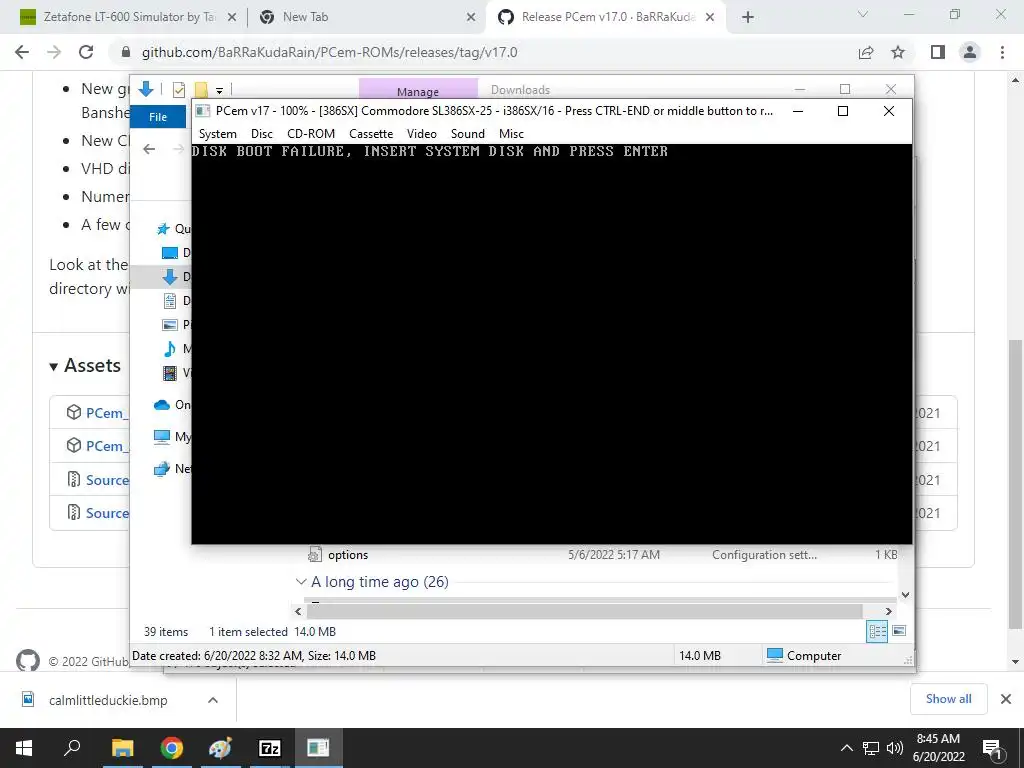This screenshot has width=1024, height=768.
Task: Click the second PCem_ asset link
Action: pyautogui.click(x=107, y=446)
